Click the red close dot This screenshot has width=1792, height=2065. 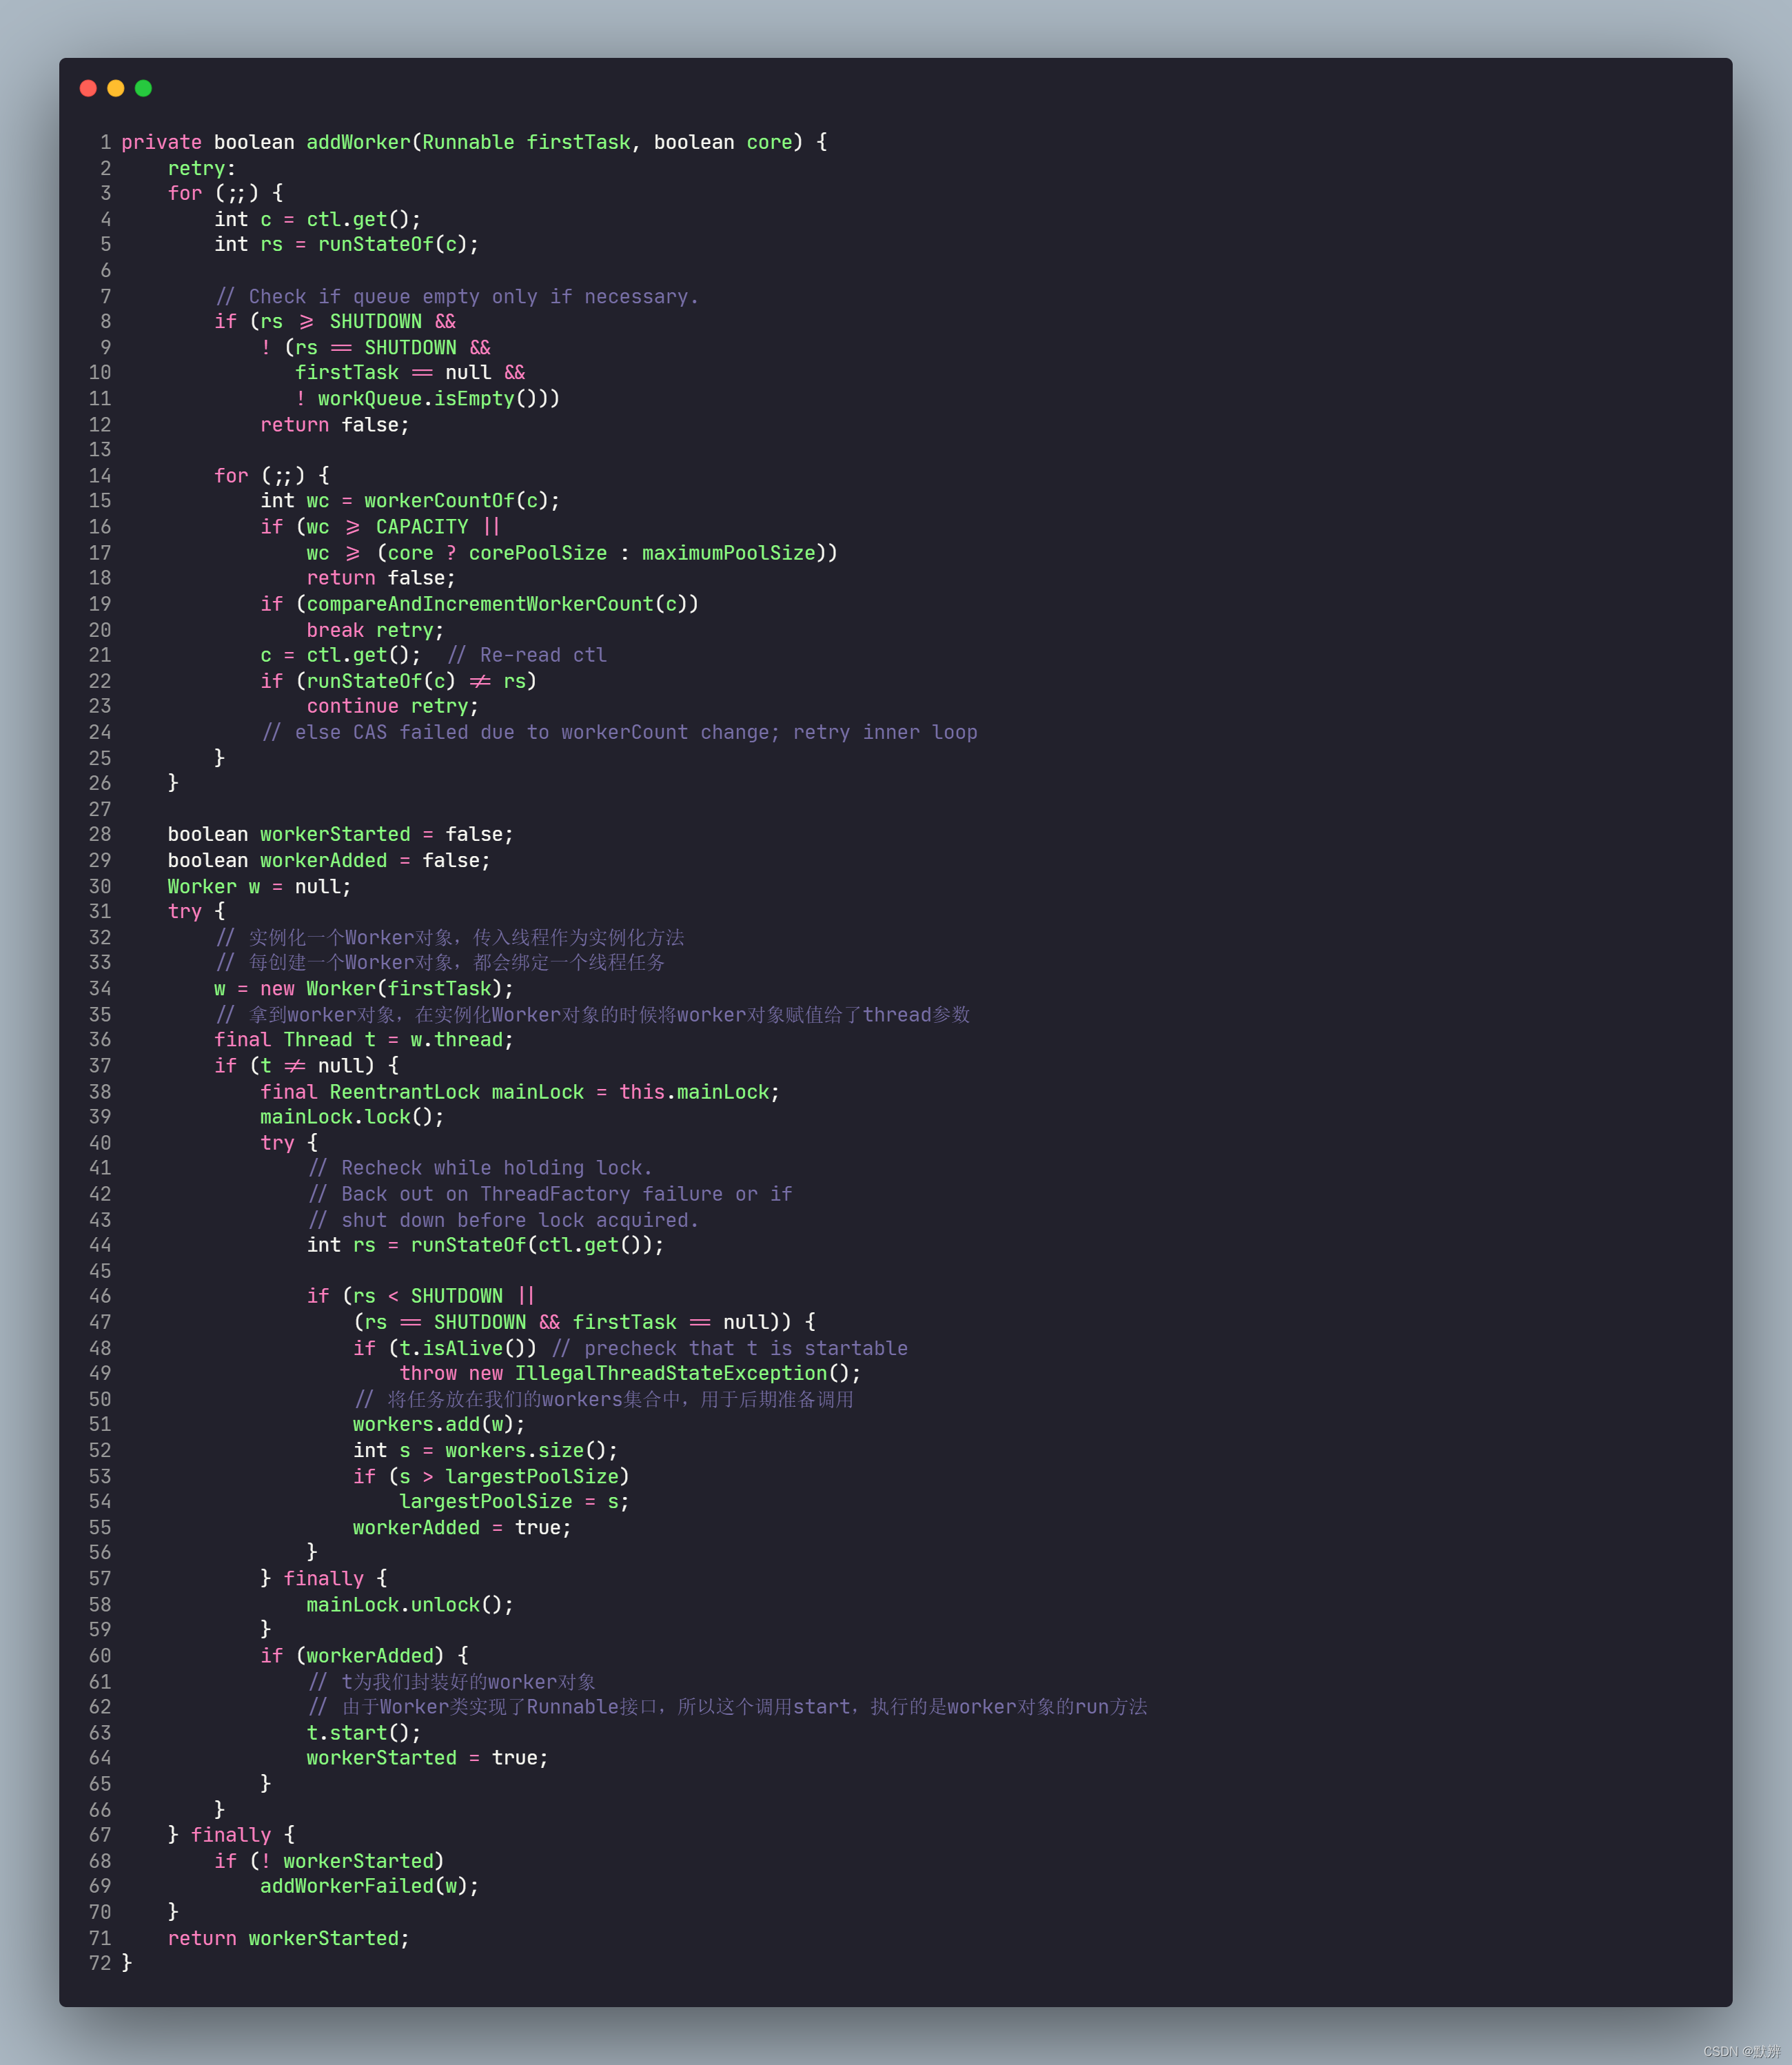[x=88, y=88]
